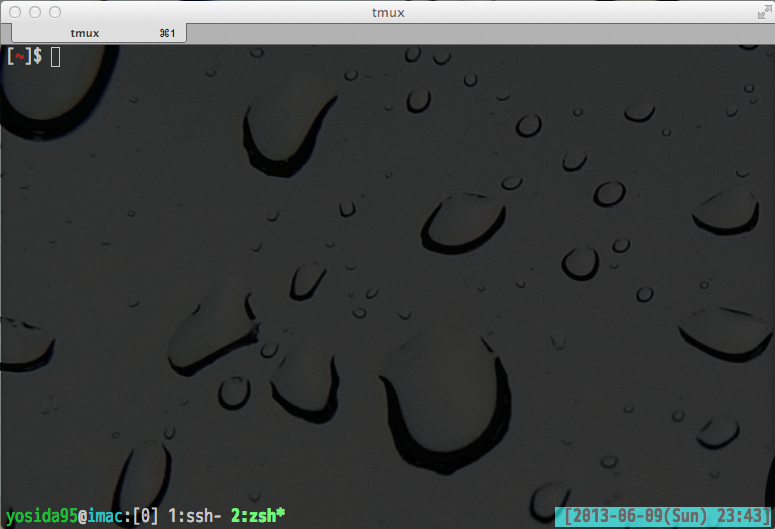Click the [0] session index in the status bar
The height and width of the screenshot is (529, 775).
[145, 516]
